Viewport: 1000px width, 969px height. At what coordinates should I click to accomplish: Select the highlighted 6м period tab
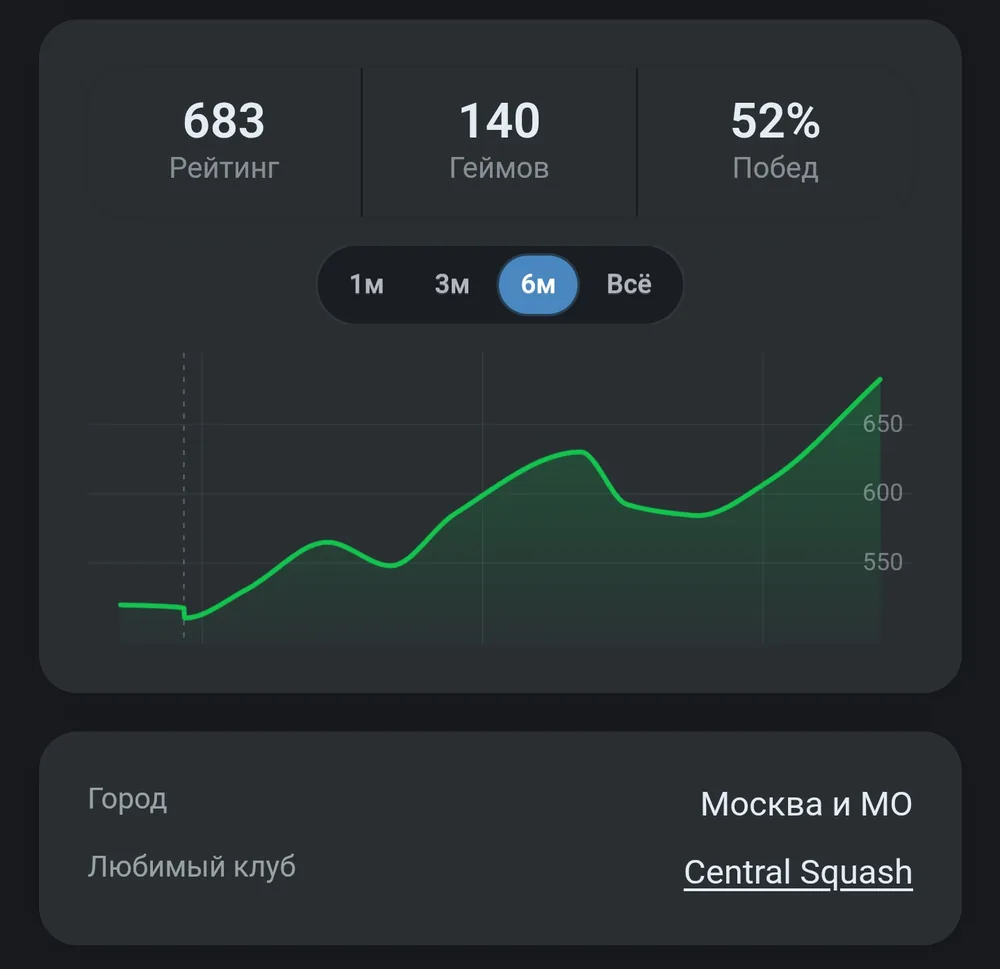click(x=538, y=285)
